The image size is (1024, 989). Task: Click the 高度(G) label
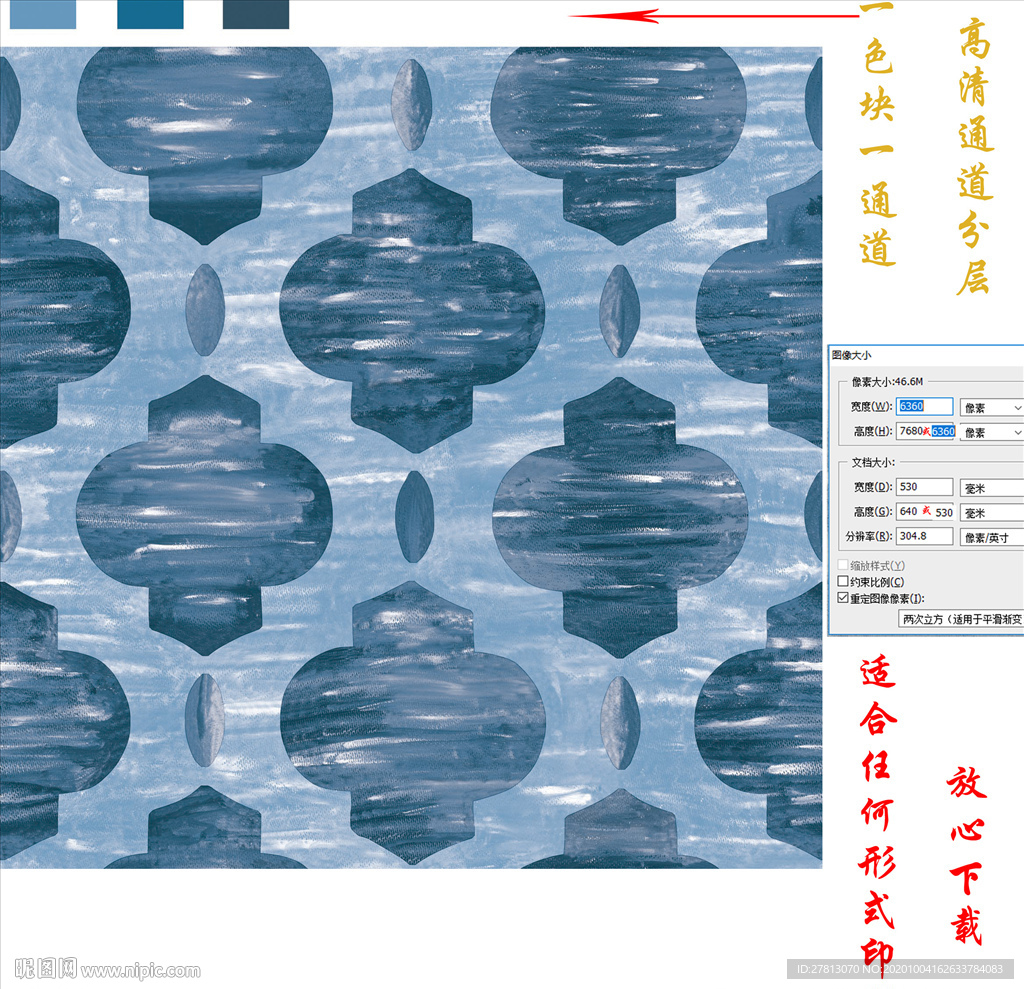pyautogui.click(x=873, y=511)
